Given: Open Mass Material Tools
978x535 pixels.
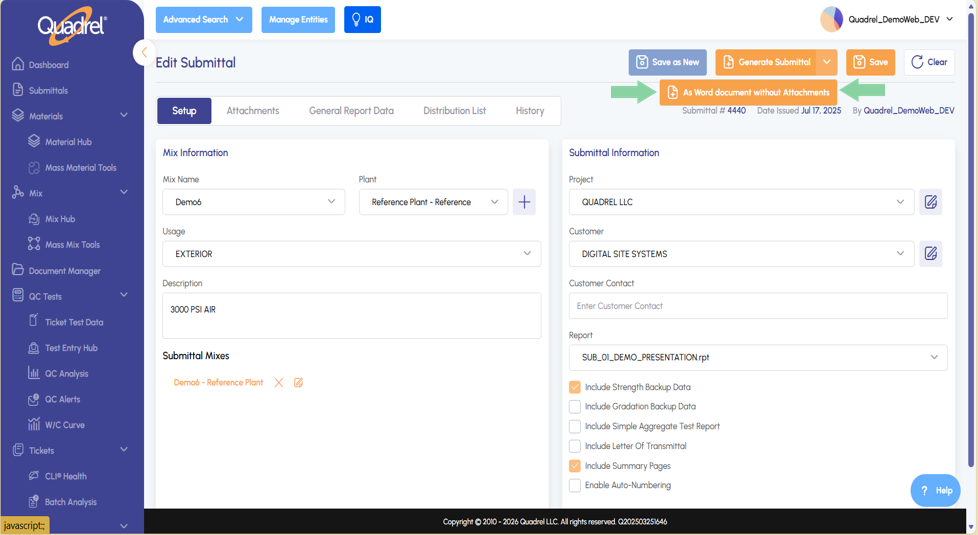Looking at the screenshot, I should click(x=72, y=168).
